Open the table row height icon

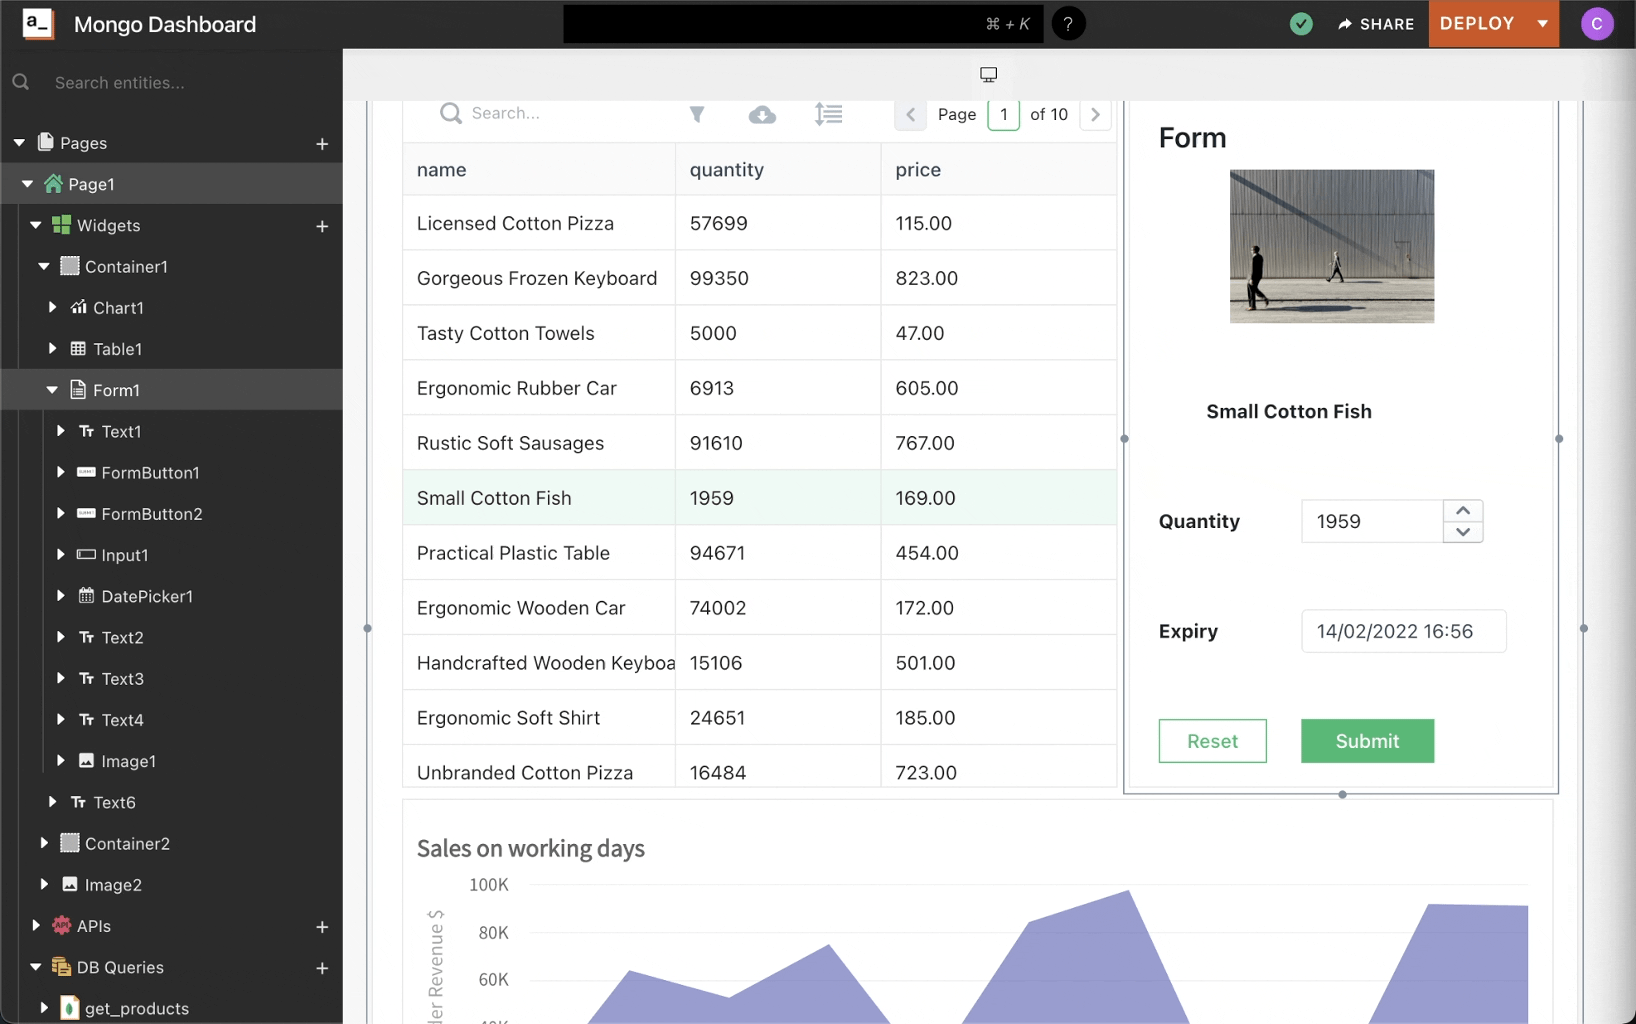point(828,114)
